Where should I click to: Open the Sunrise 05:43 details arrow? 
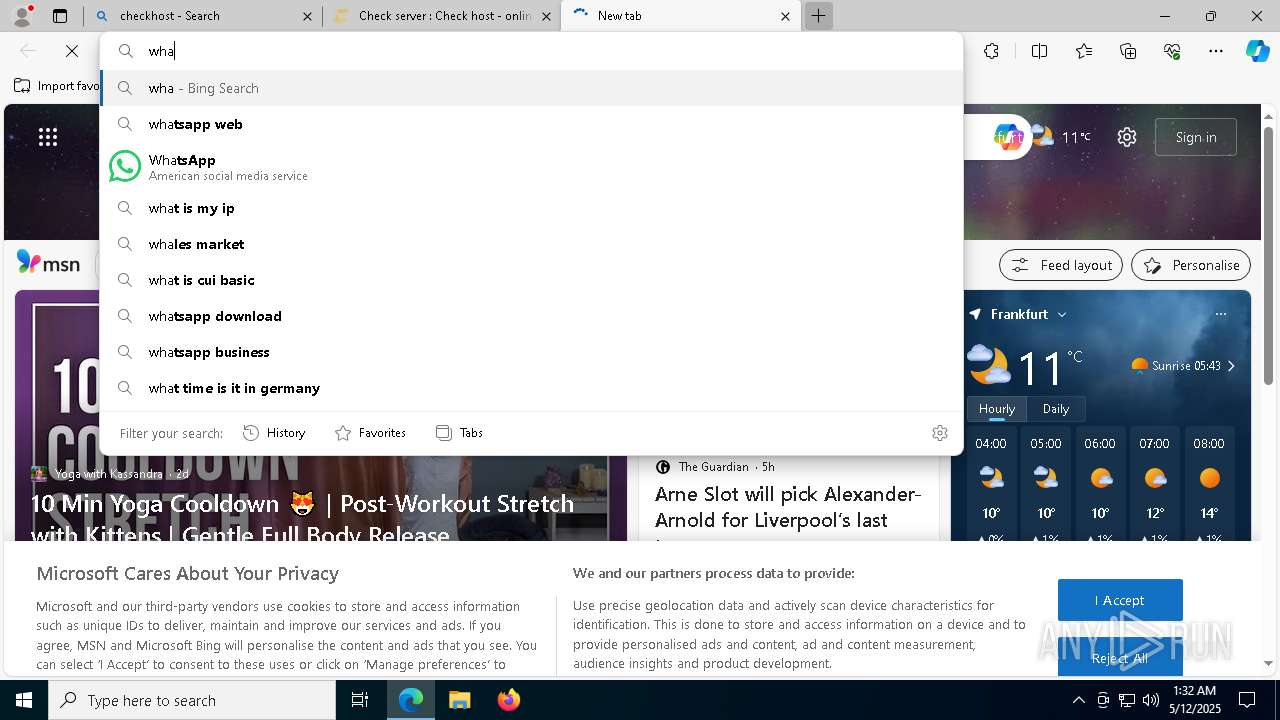pos(1231,366)
